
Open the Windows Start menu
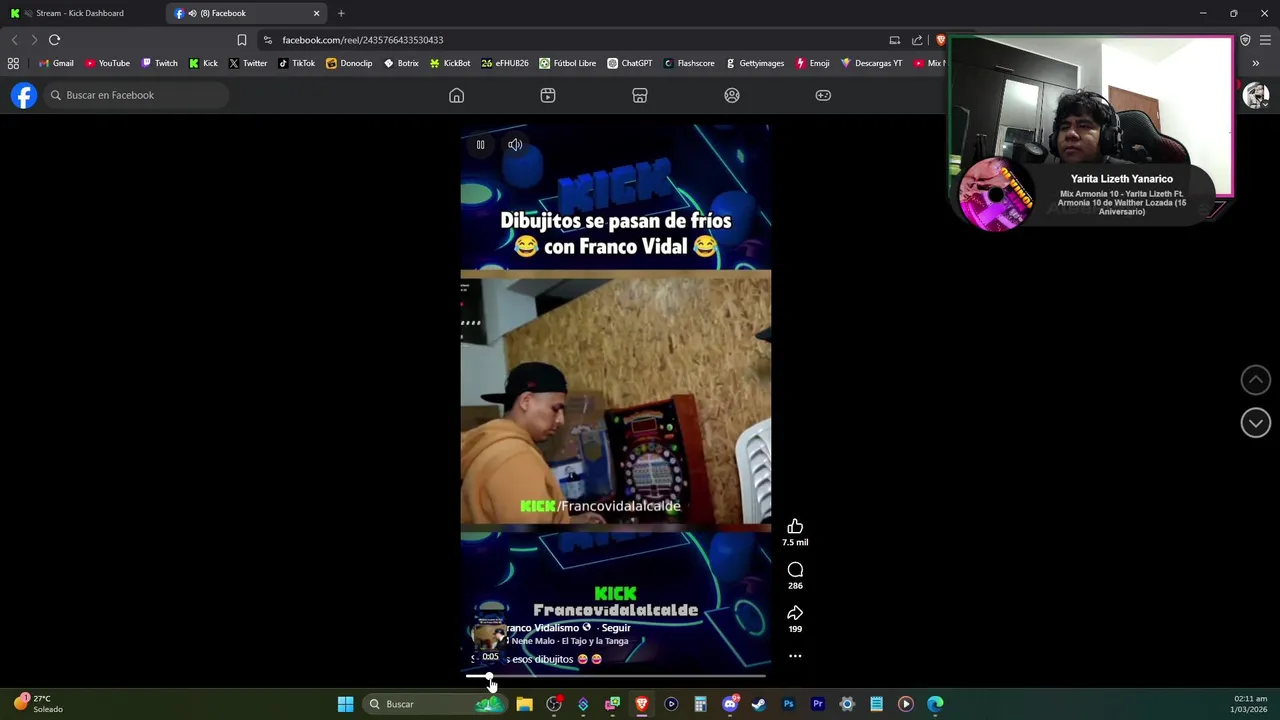(x=345, y=704)
